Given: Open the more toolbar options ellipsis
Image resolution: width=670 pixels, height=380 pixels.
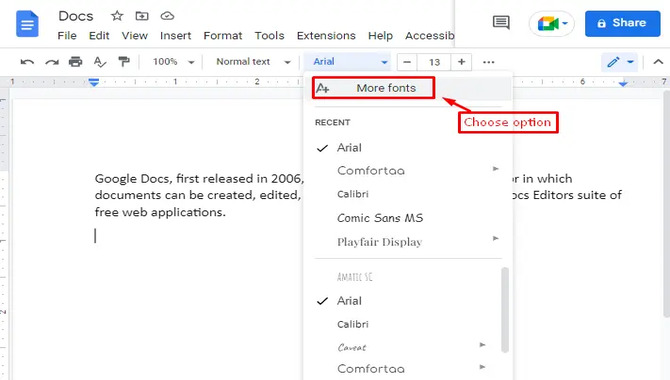Looking at the screenshot, I should click(488, 62).
